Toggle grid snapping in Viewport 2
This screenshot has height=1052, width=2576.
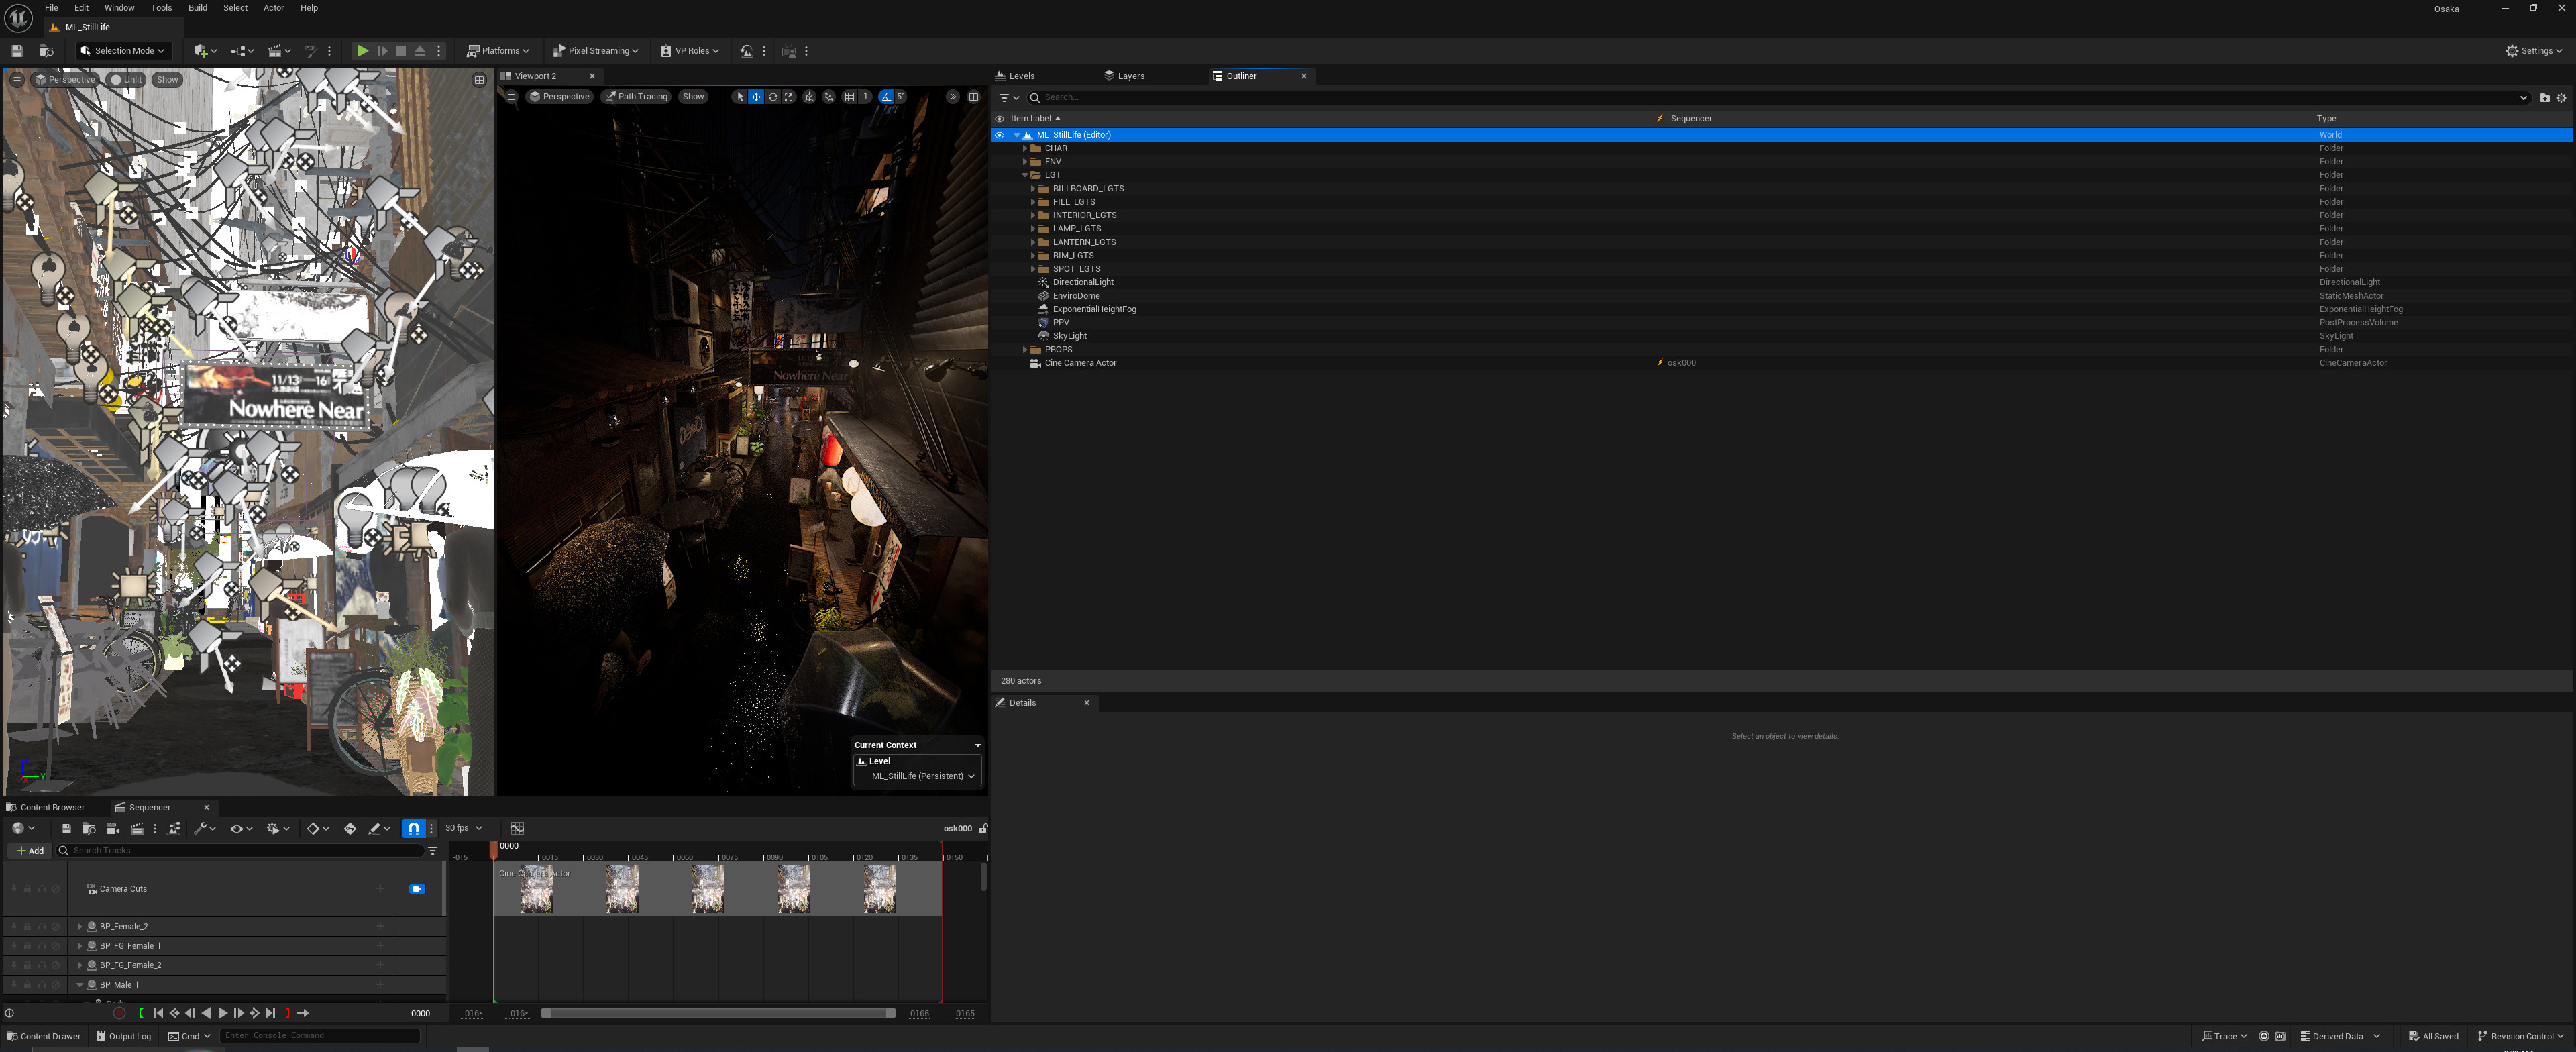click(849, 97)
